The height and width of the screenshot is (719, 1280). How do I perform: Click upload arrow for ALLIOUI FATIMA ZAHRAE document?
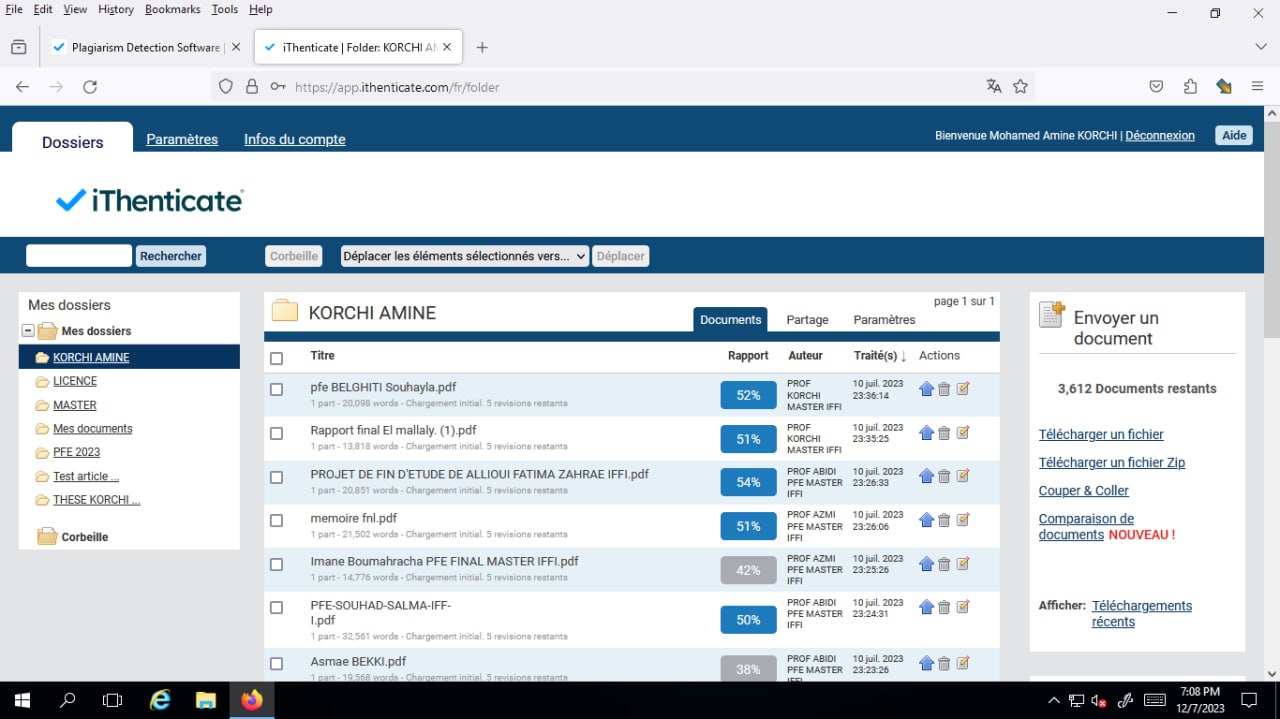coord(926,476)
